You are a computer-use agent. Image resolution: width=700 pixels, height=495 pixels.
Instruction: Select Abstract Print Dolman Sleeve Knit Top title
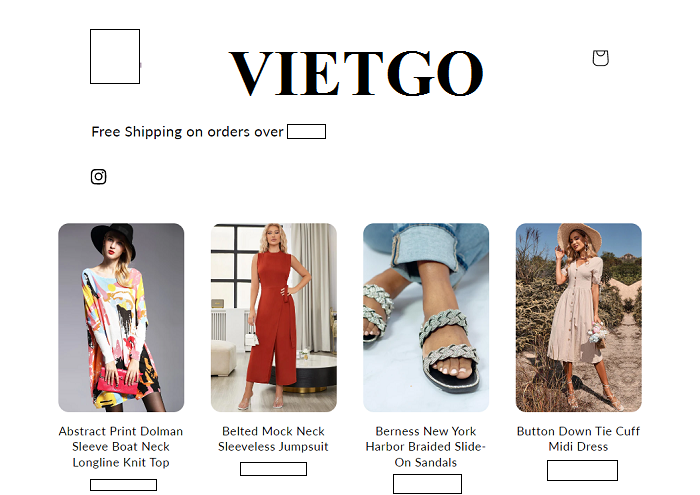121,447
